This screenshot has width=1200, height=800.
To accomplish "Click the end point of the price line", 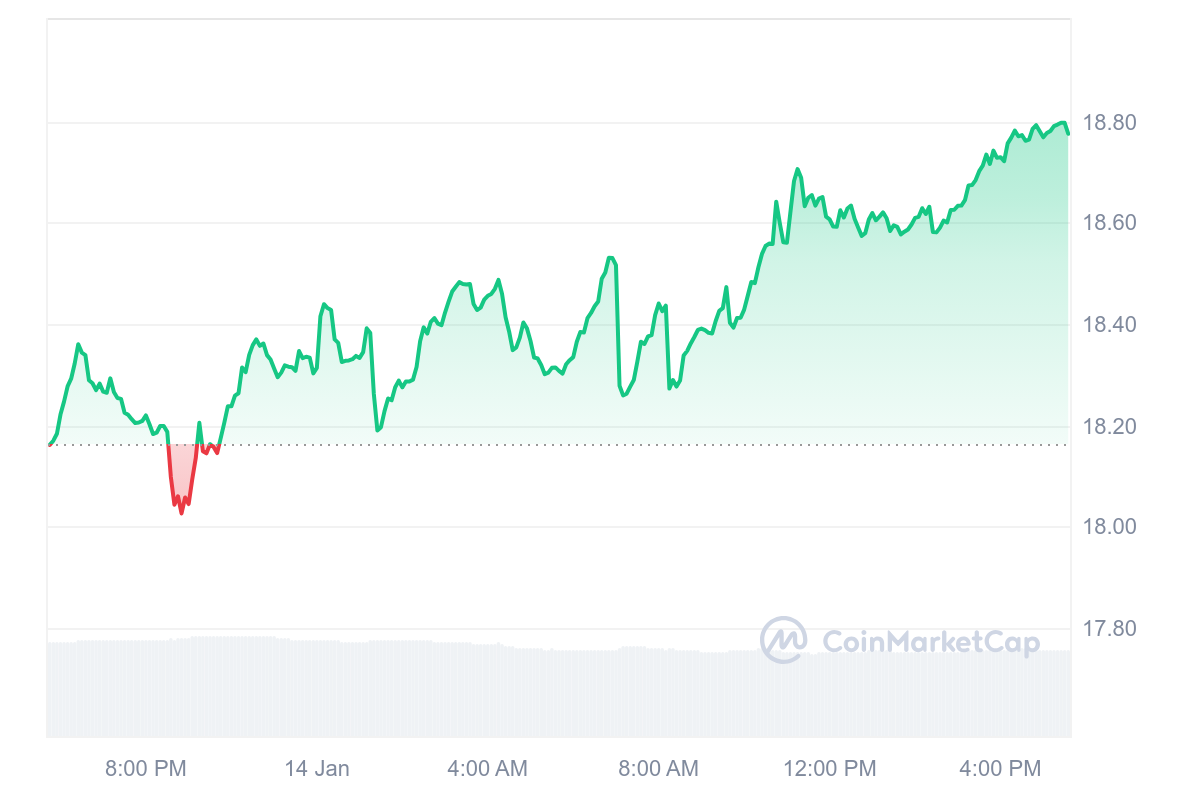I will point(1068,133).
